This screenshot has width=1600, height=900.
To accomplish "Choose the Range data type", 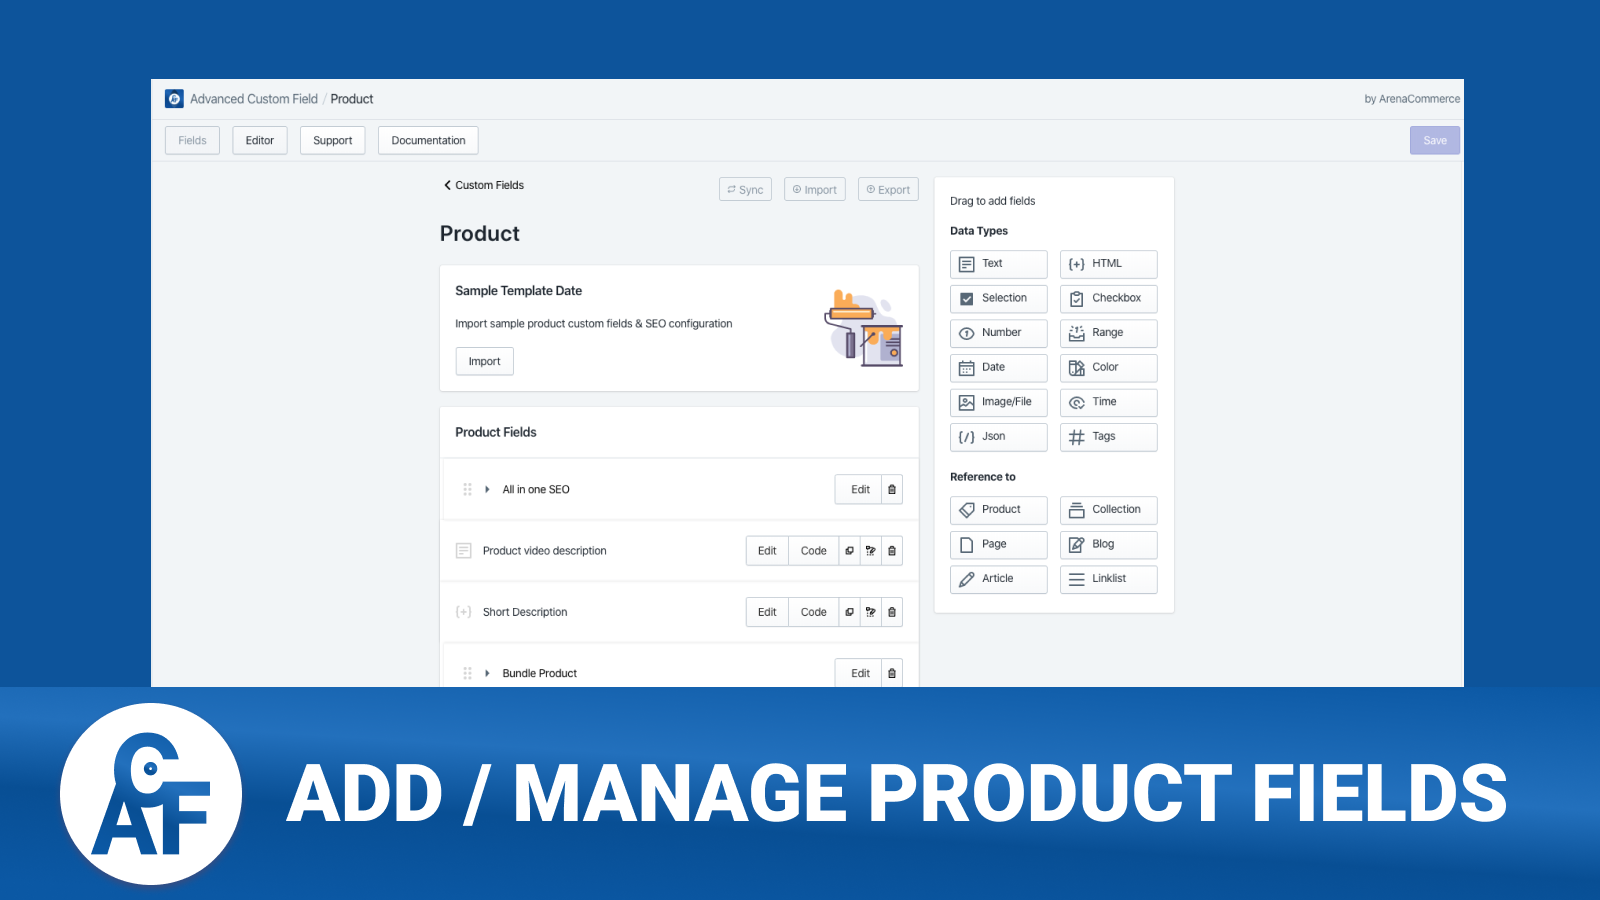I will tap(1108, 333).
